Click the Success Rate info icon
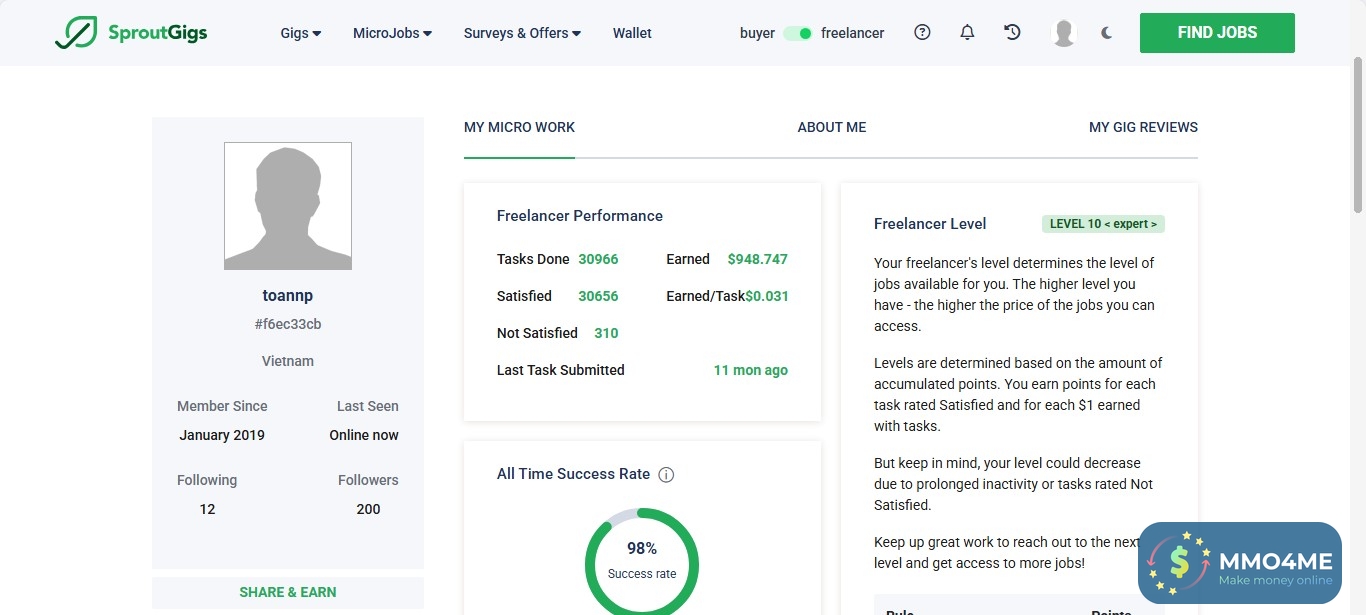This screenshot has height=615, width=1366. (666, 475)
